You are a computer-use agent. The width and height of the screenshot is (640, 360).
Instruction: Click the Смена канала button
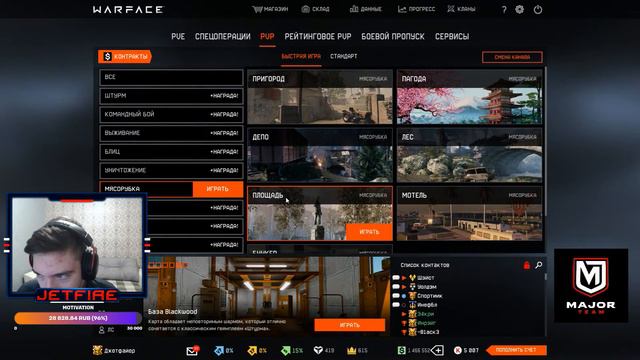(x=512, y=57)
